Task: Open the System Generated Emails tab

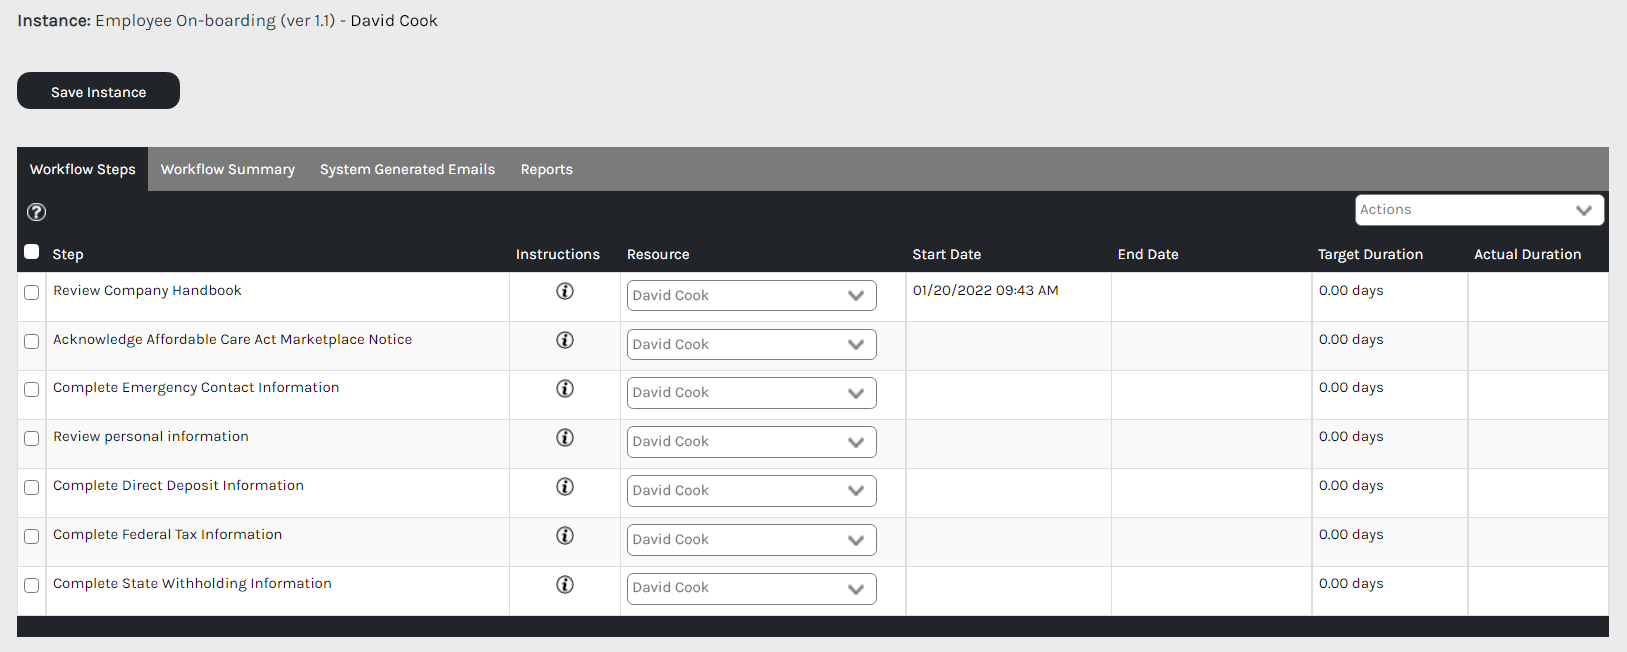Action: tap(408, 169)
